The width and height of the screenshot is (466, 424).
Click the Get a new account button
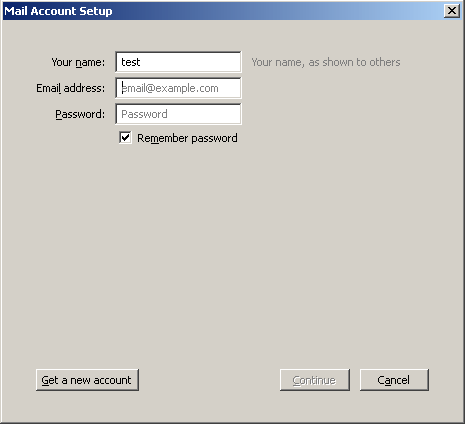pyautogui.click(x=87, y=380)
